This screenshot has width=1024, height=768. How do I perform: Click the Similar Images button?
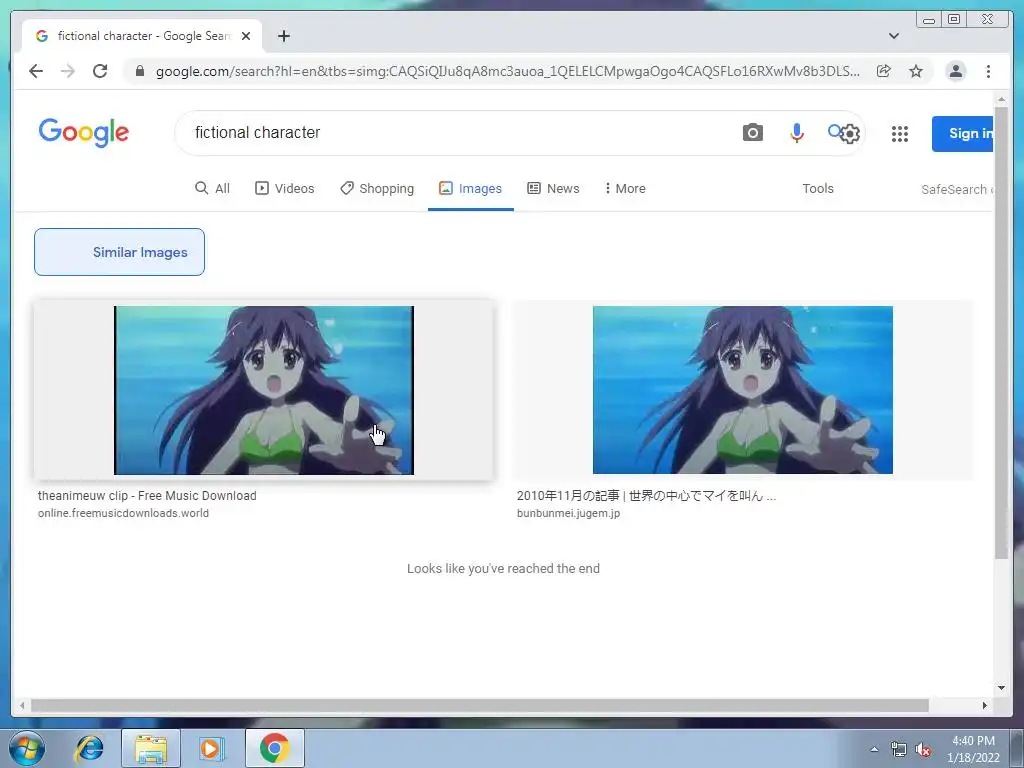120,252
